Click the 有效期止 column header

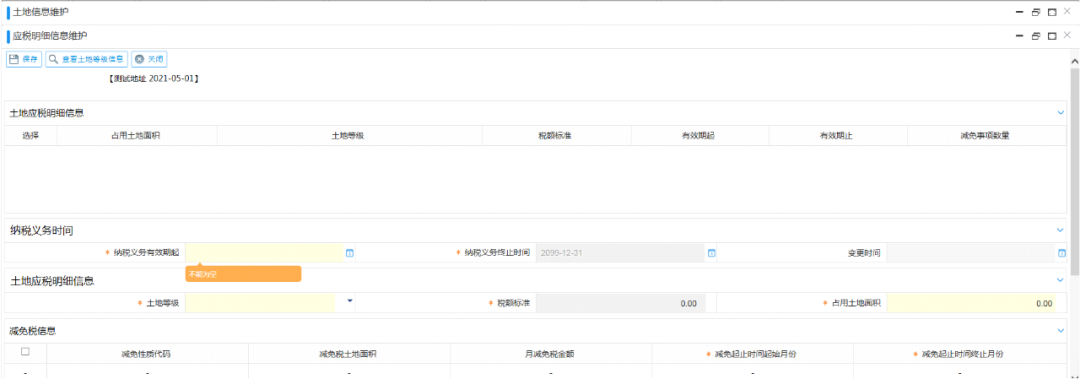(838, 136)
